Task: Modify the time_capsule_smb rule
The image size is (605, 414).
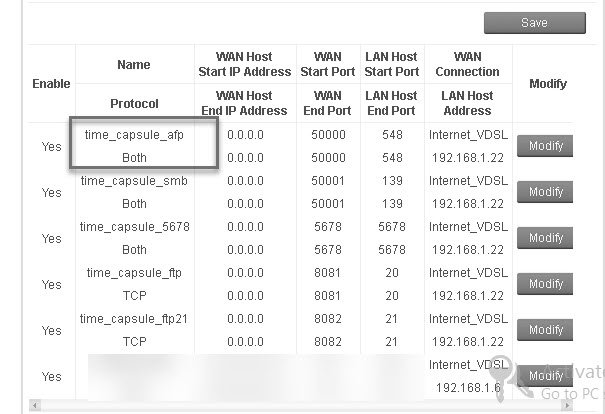Action: coord(545,192)
